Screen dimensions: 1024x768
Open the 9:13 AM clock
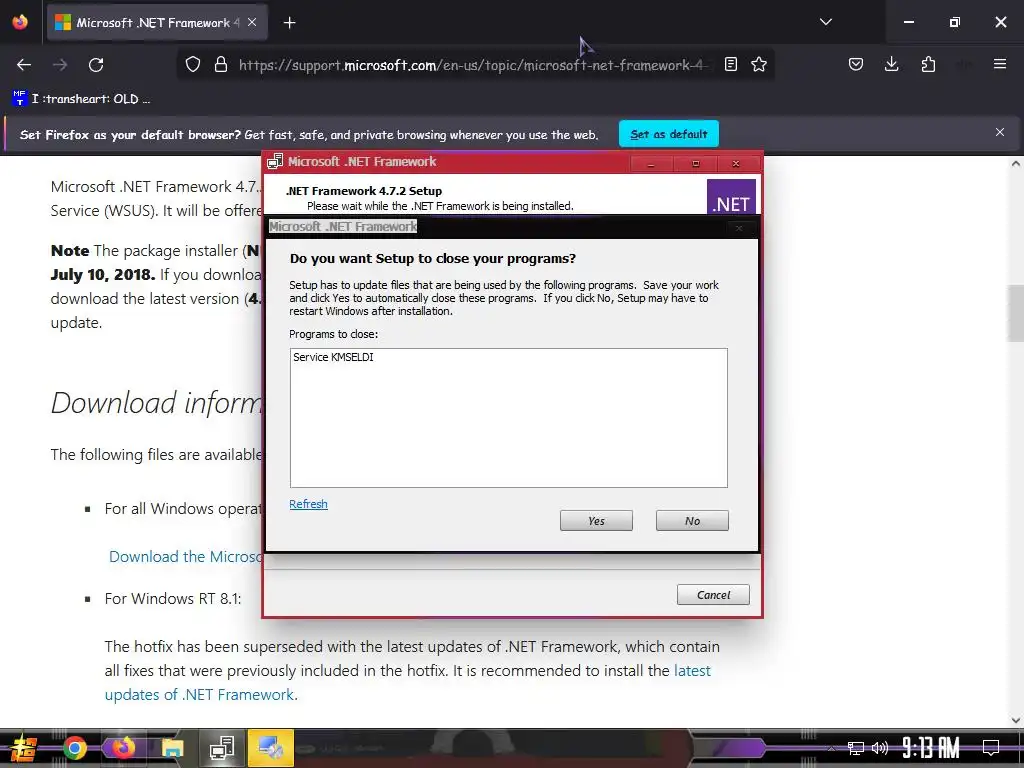[x=931, y=748]
